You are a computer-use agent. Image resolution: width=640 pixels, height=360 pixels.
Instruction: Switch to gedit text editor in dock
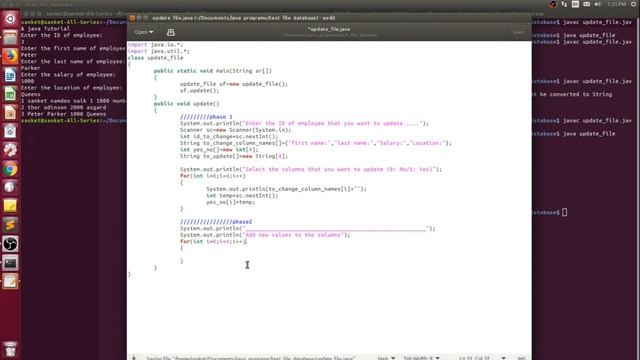[x=10, y=282]
